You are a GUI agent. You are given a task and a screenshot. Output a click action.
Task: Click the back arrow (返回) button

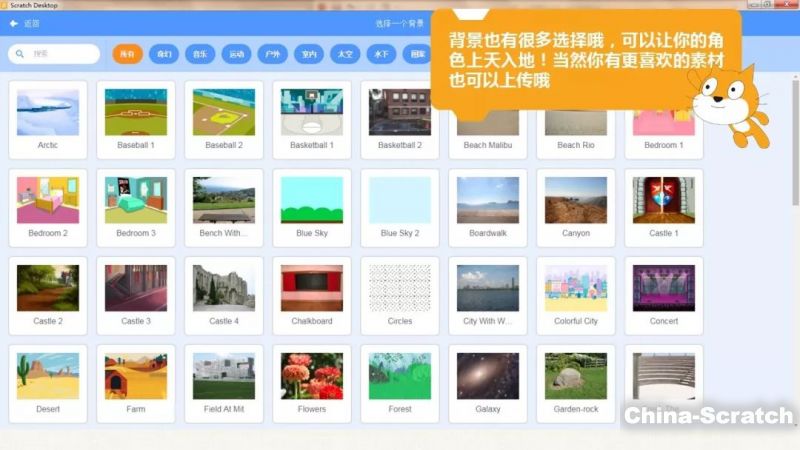[x=16, y=23]
